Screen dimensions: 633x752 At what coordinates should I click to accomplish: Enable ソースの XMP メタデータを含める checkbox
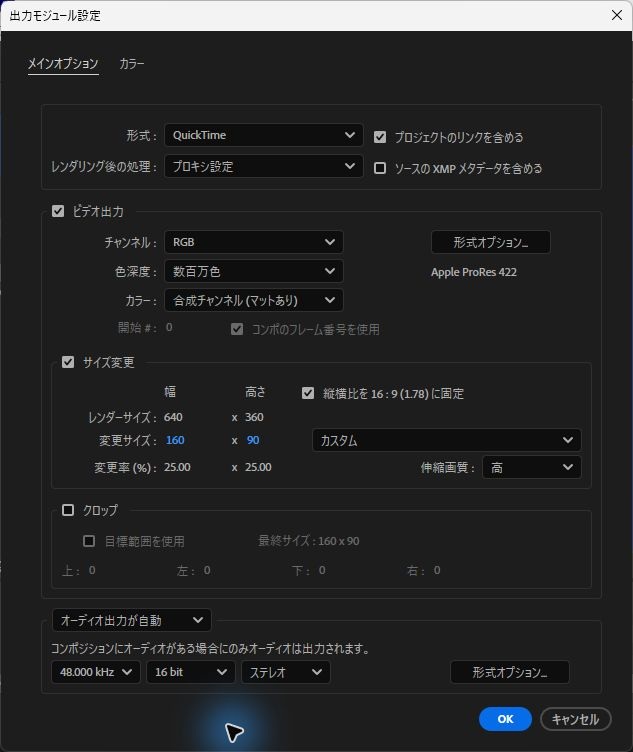380,168
